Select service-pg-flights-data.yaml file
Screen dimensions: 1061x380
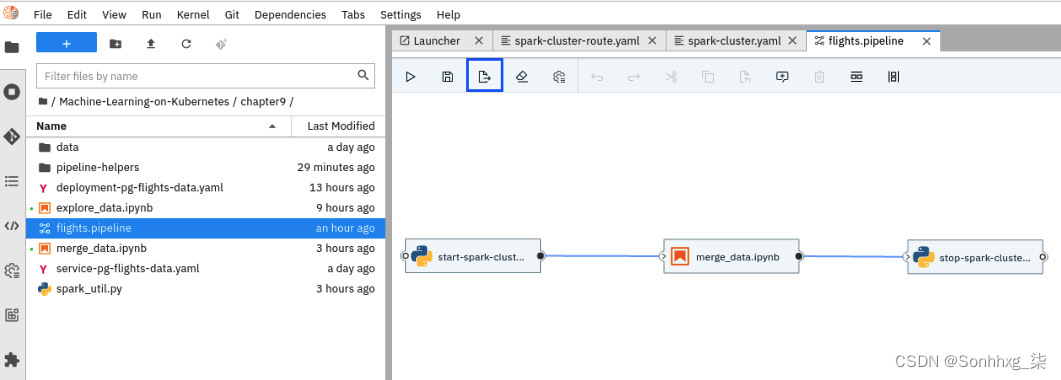pos(206,268)
